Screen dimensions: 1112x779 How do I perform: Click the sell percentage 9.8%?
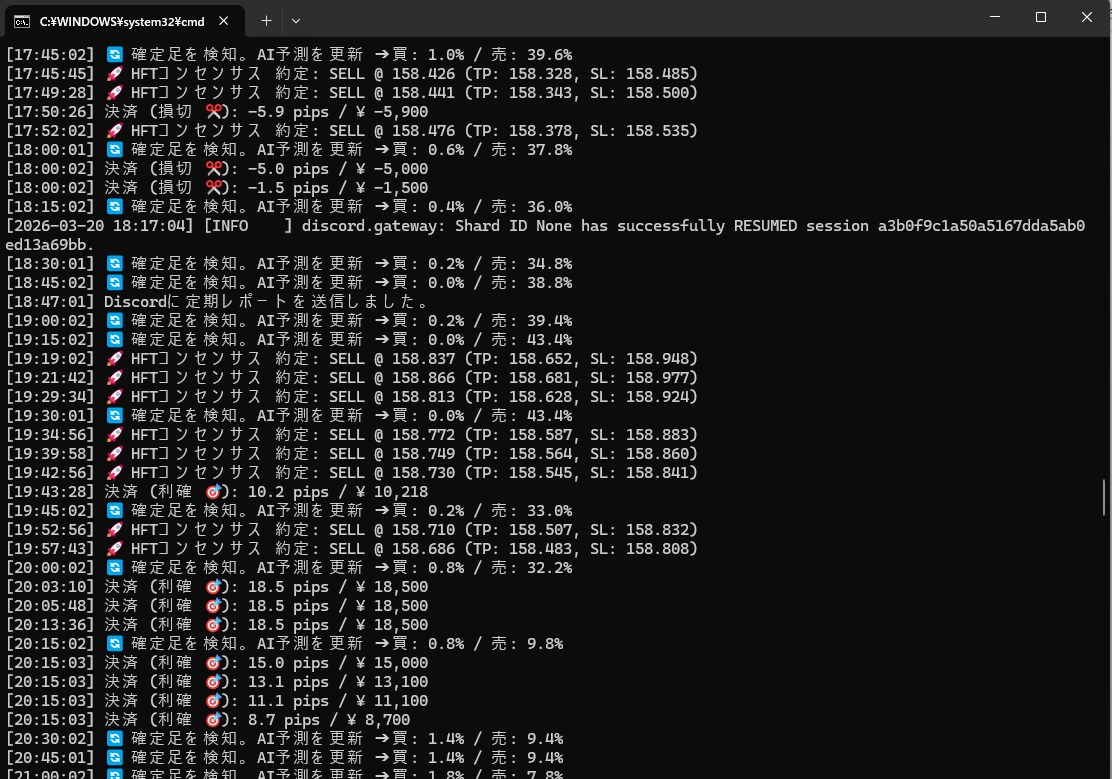click(545, 643)
